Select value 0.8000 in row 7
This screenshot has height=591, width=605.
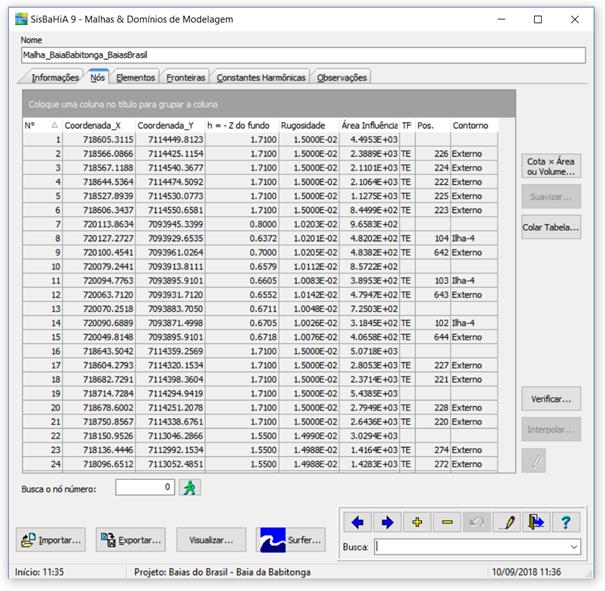coord(242,224)
